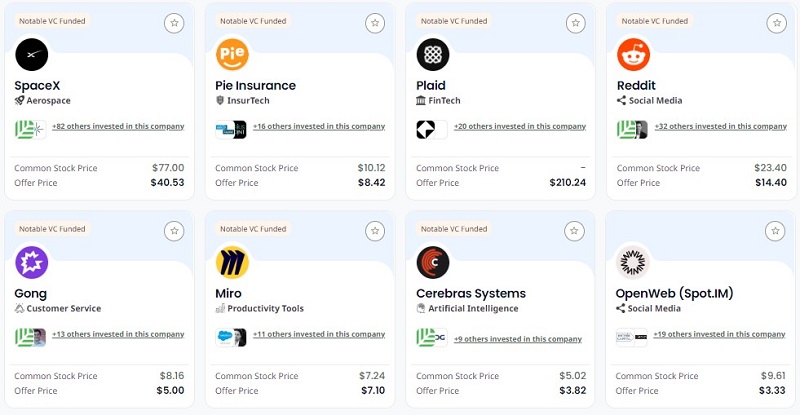The image size is (800, 415).
Task: Click the OpenWeb (Spot.IM) logo
Action: coord(634,262)
